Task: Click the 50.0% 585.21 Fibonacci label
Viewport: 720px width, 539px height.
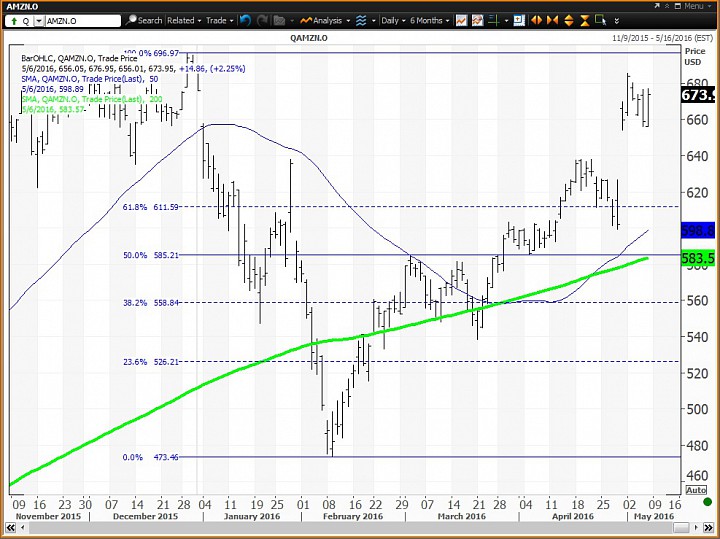Action: [151, 255]
